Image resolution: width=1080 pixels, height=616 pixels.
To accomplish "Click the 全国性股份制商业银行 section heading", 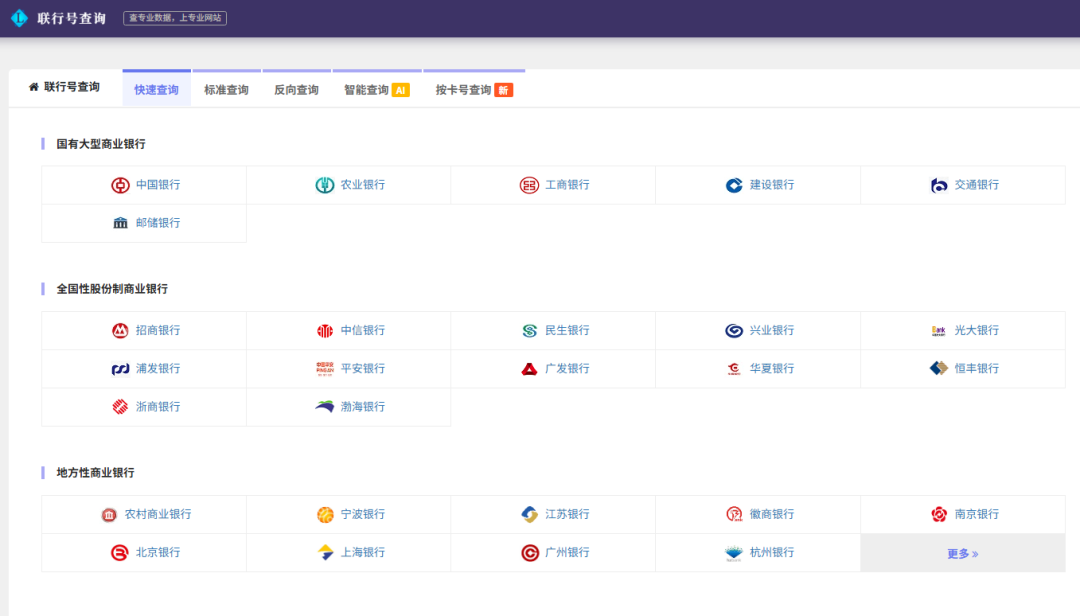I will point(112,289).
